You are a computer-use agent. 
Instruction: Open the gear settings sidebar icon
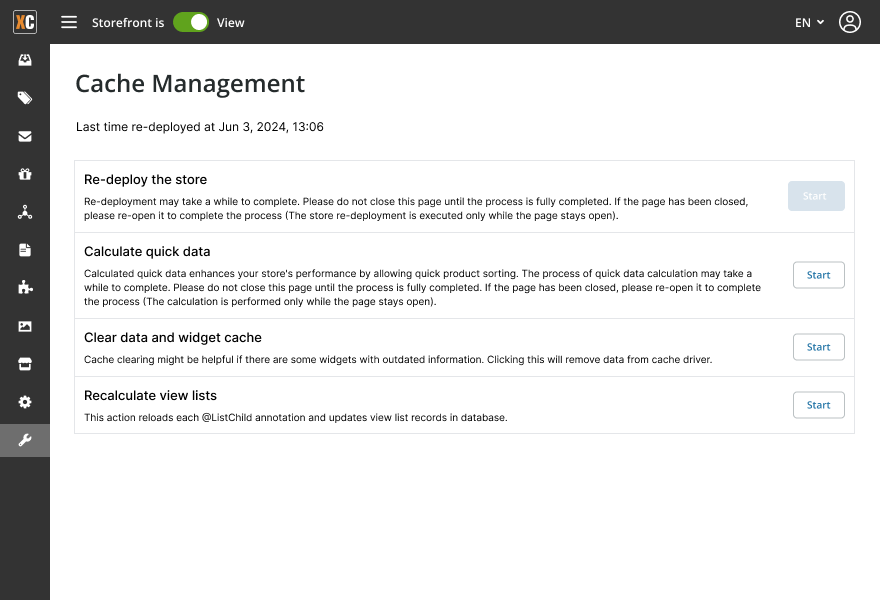pyautogui.click(x=25, y=402)
